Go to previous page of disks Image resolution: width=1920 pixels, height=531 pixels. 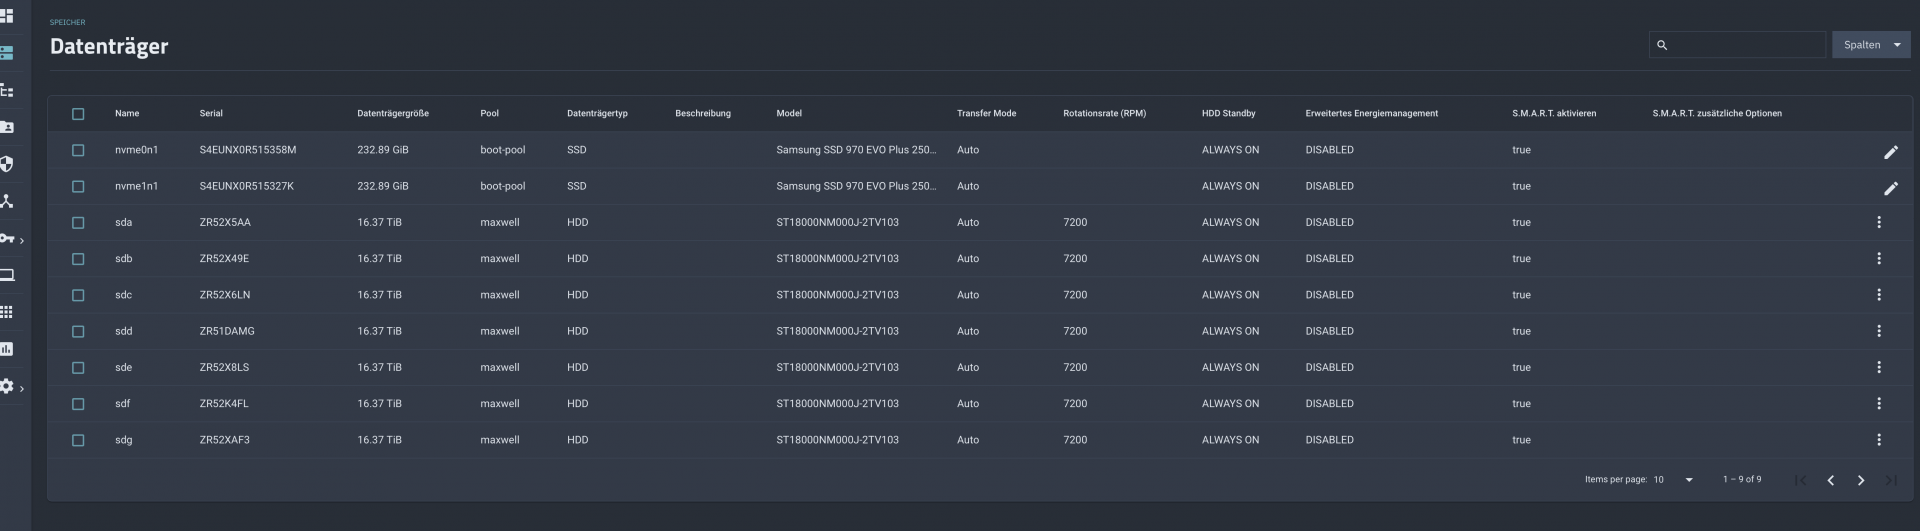(1830, 480)
